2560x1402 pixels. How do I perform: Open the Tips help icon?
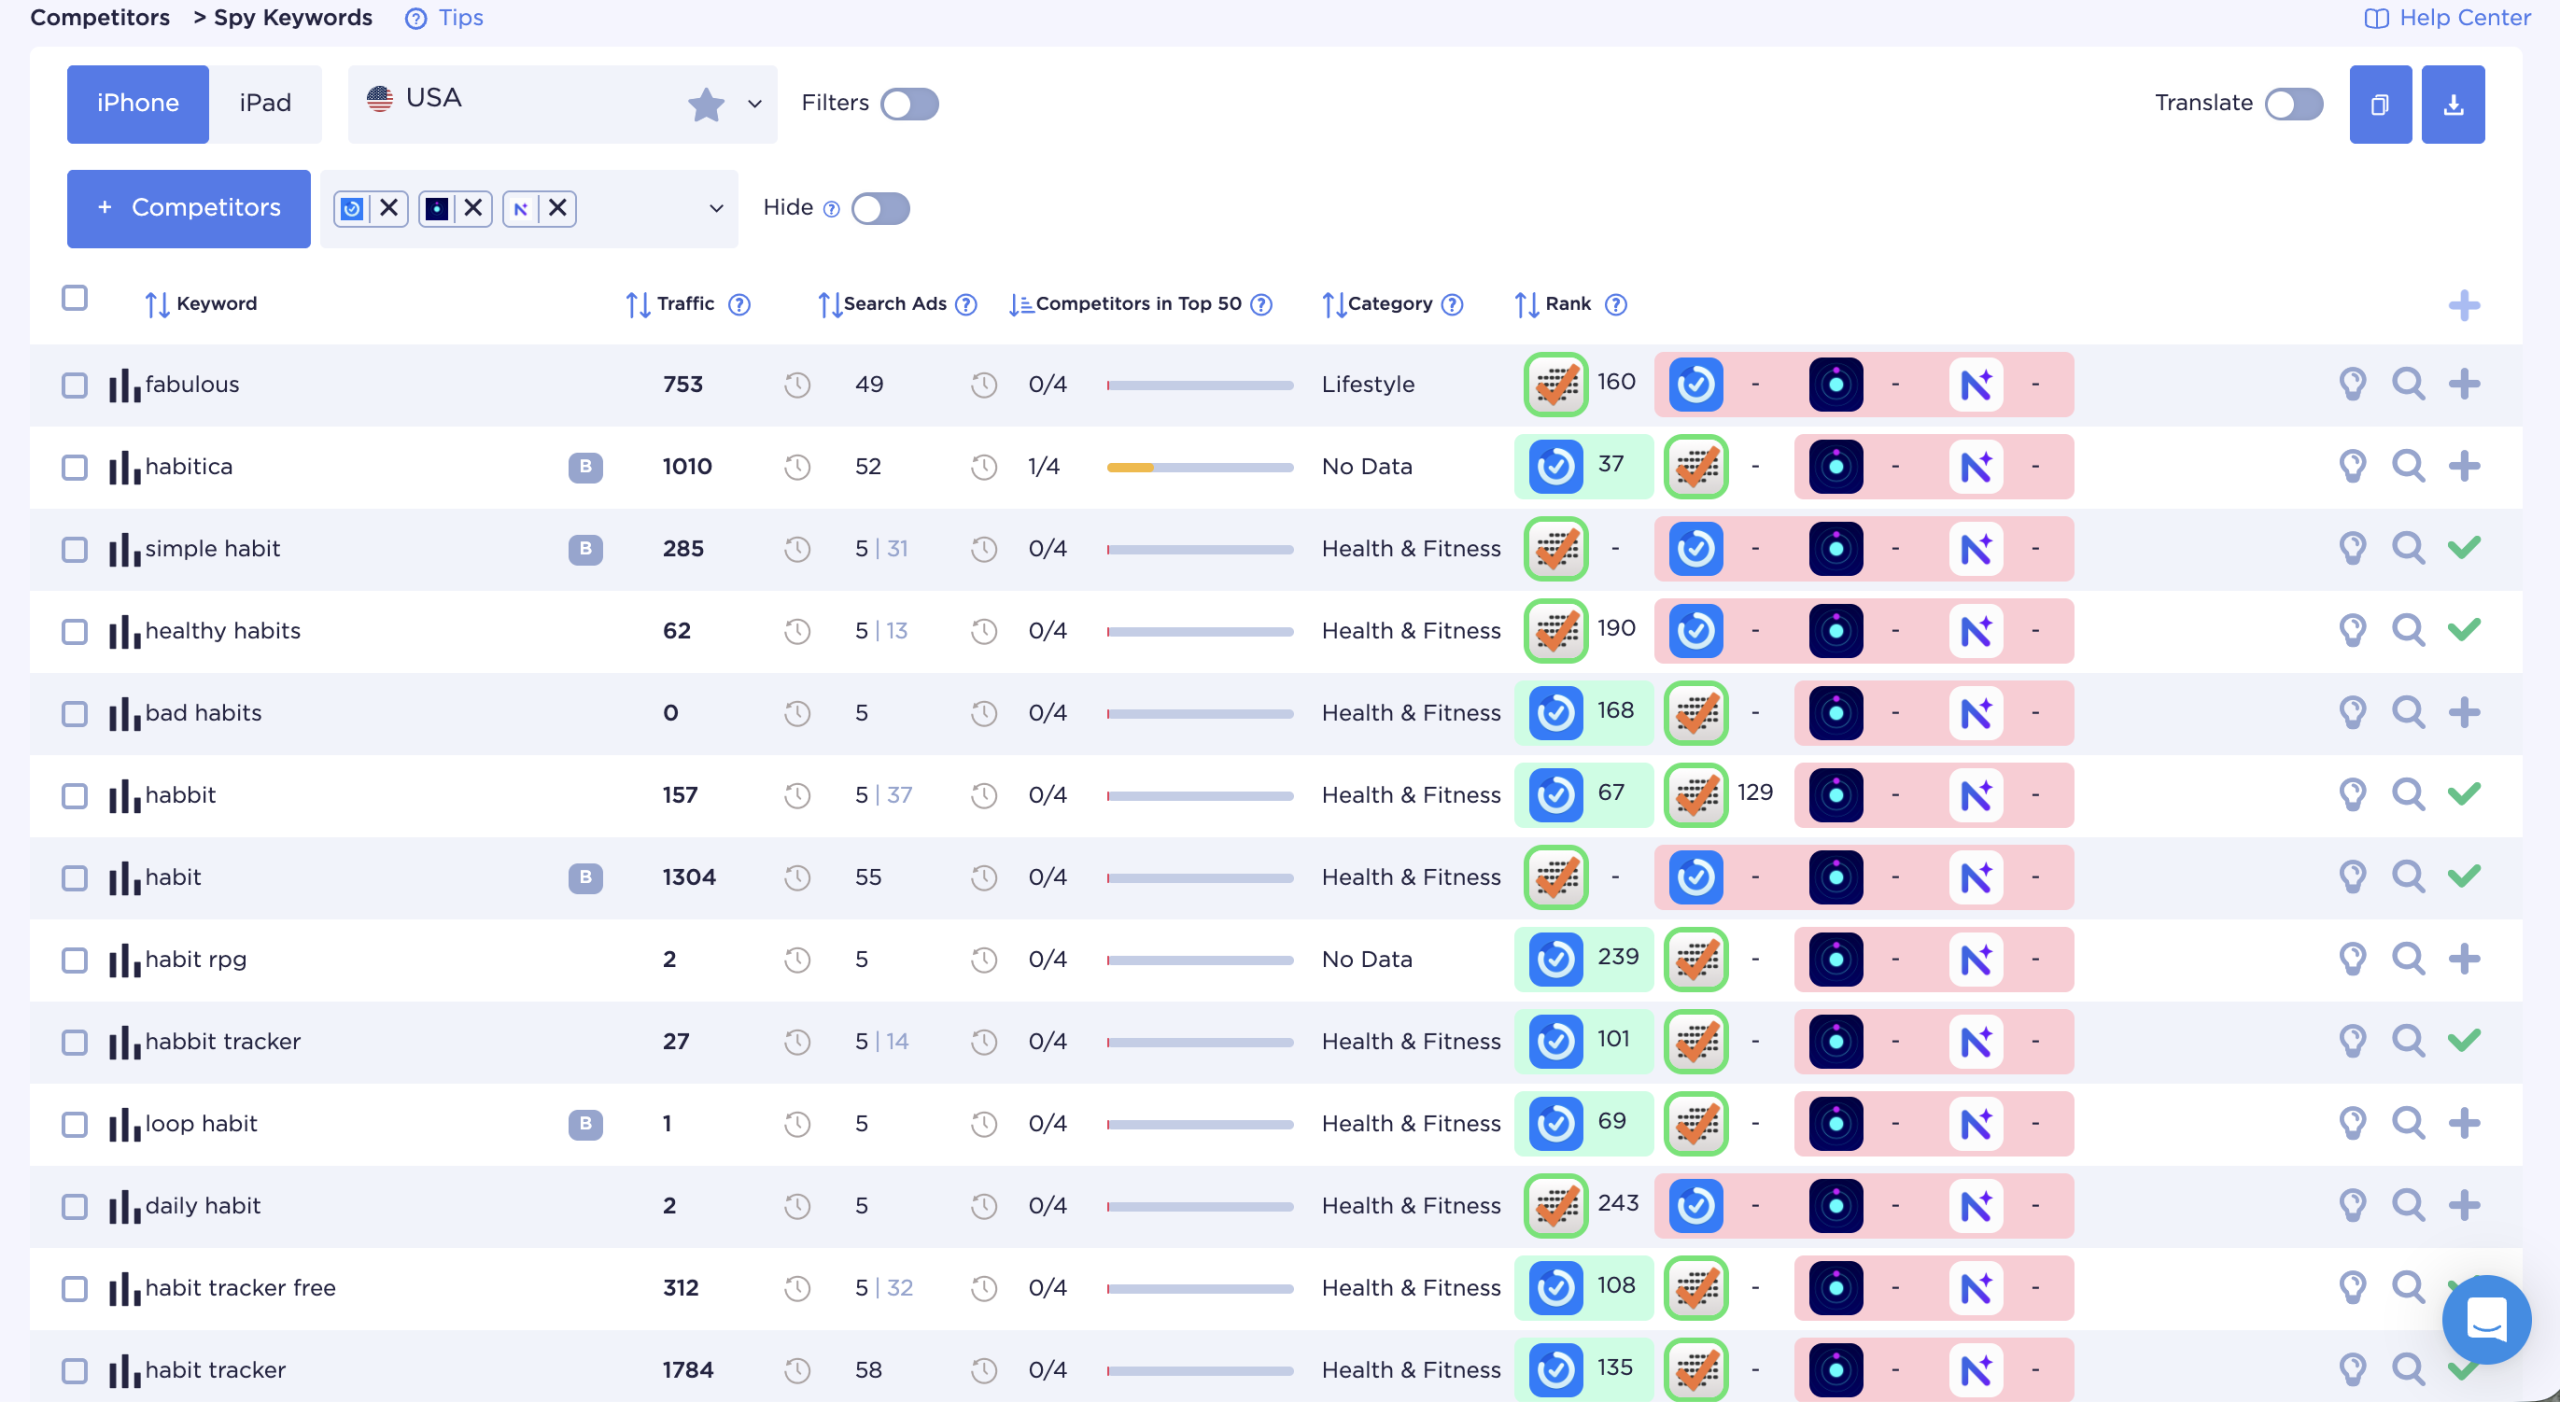coord(416,18)
